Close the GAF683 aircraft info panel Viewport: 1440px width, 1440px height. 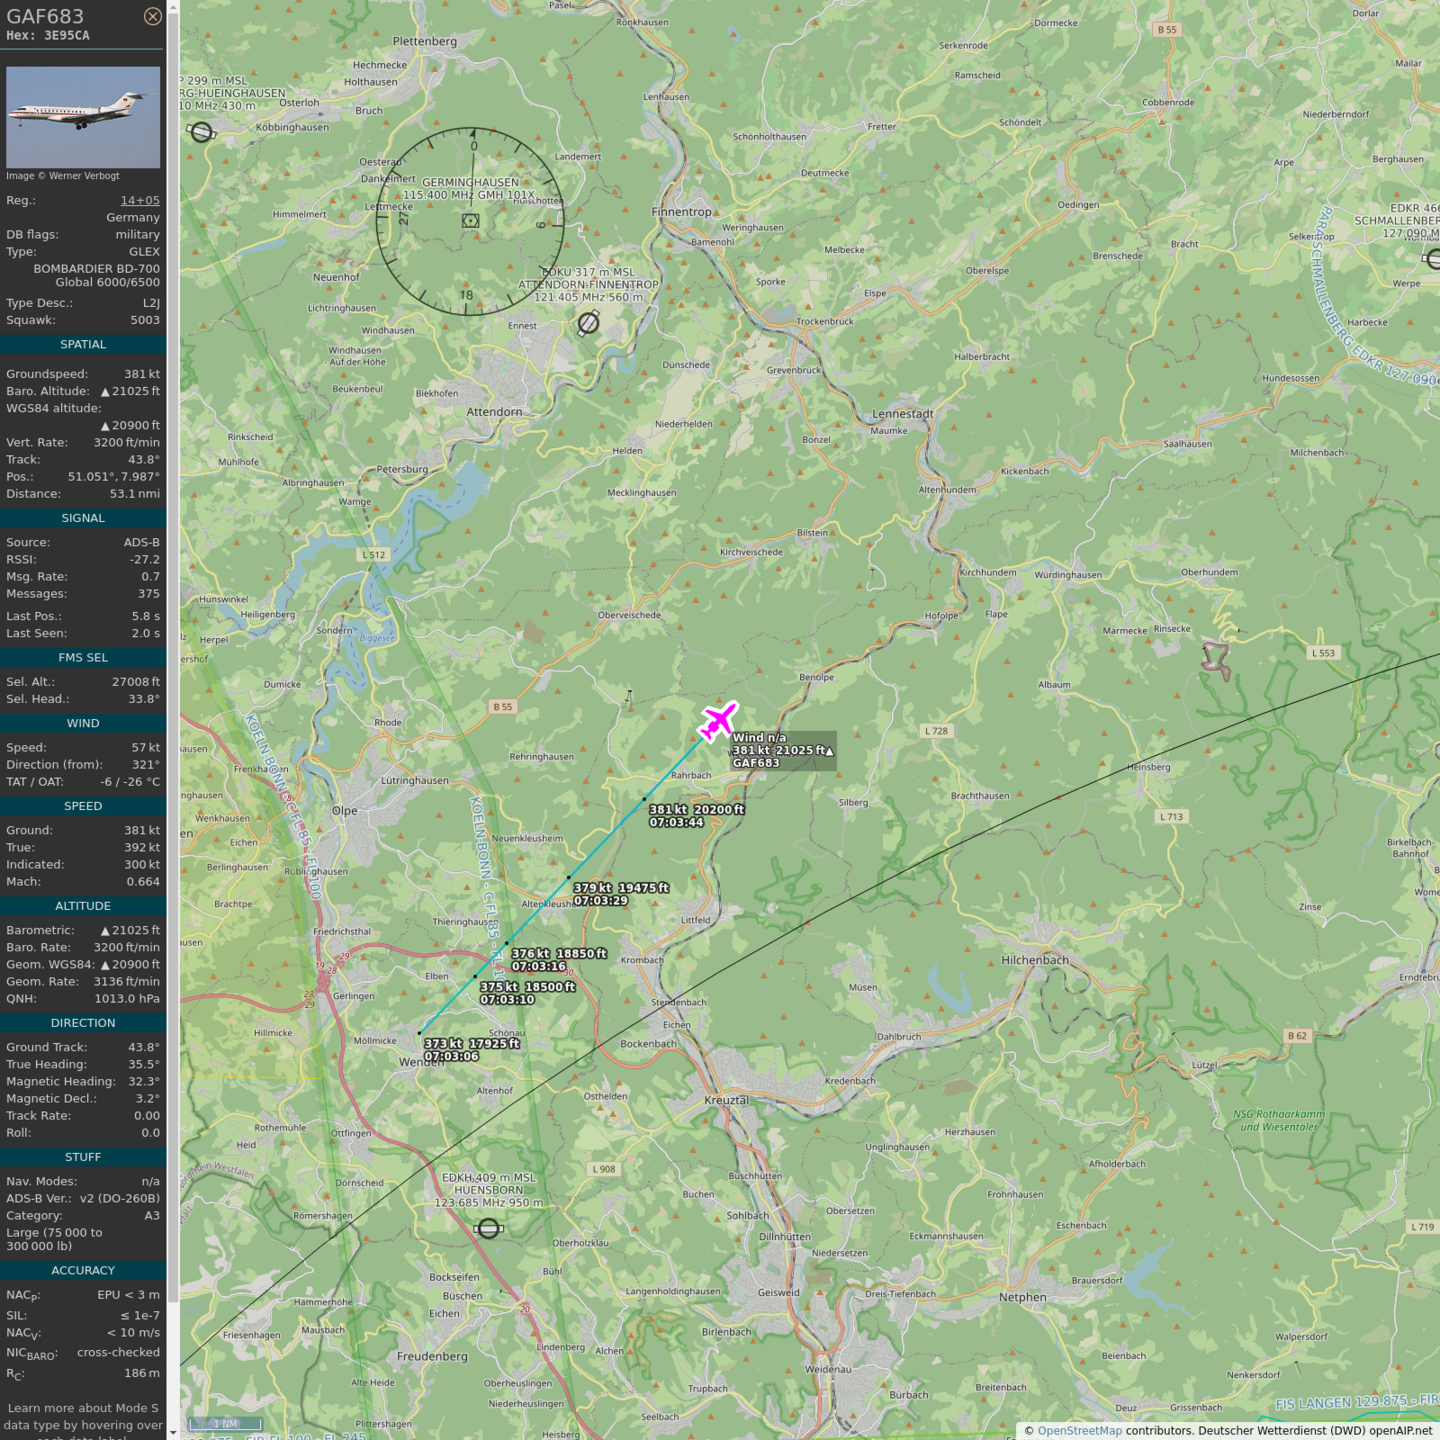[x=152, y=16]
